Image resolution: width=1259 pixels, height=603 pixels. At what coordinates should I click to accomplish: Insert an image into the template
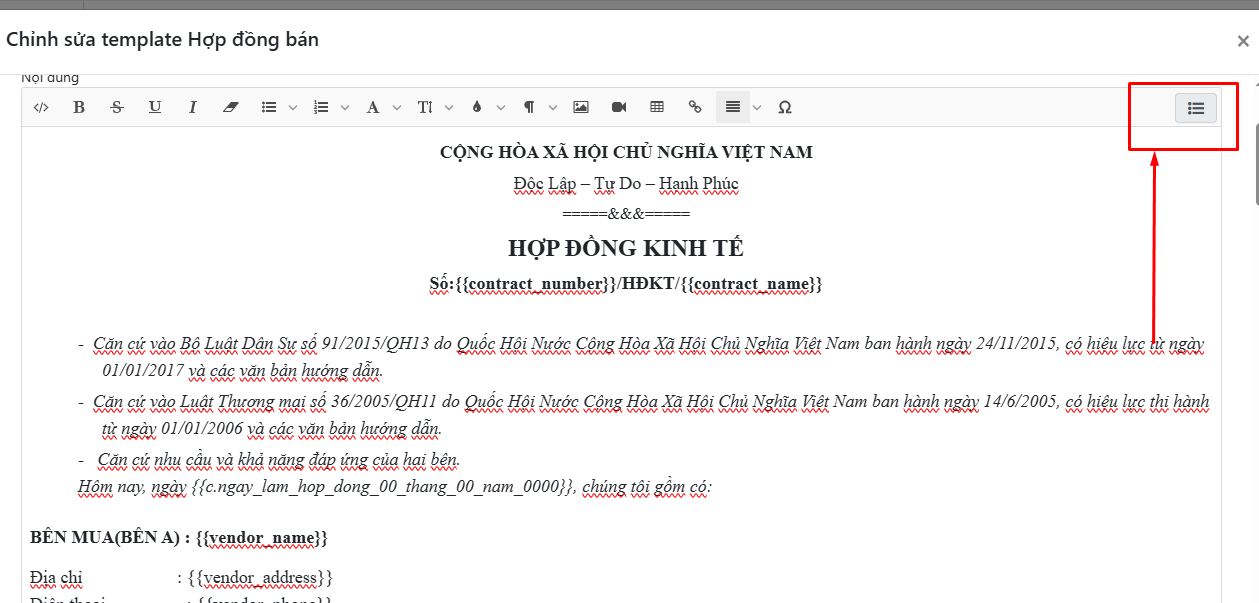(x=581, y=107)
